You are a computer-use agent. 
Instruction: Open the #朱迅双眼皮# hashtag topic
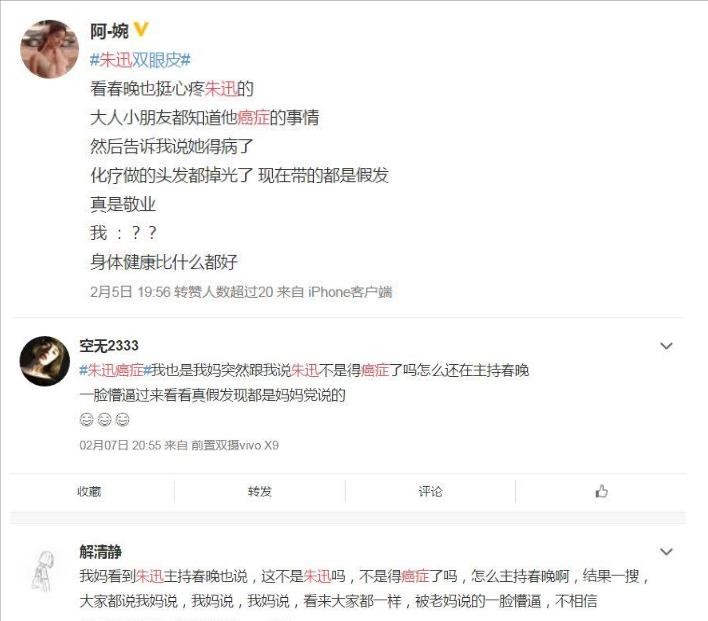[140, 60]
